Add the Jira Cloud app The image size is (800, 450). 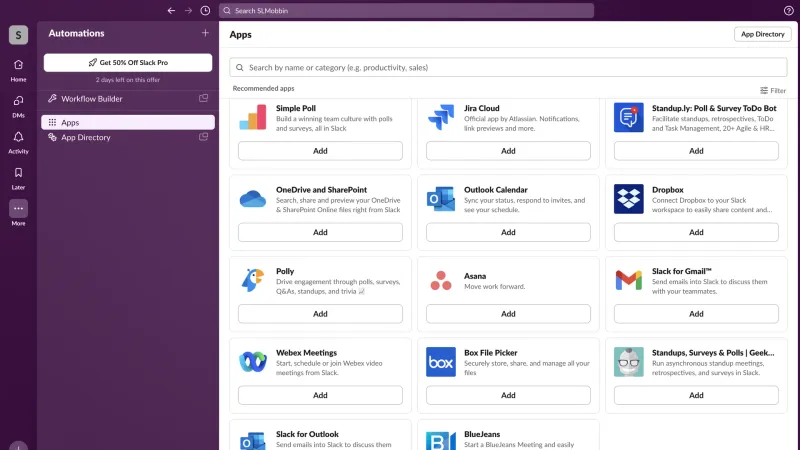point(508,151)
